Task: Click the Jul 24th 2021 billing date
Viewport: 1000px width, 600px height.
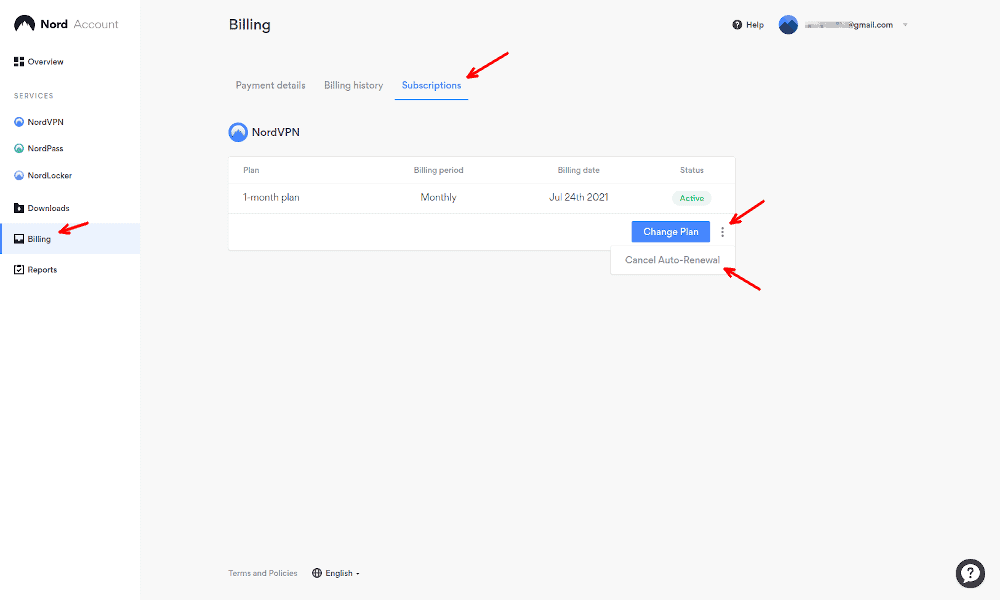Action: click(578, 198)
